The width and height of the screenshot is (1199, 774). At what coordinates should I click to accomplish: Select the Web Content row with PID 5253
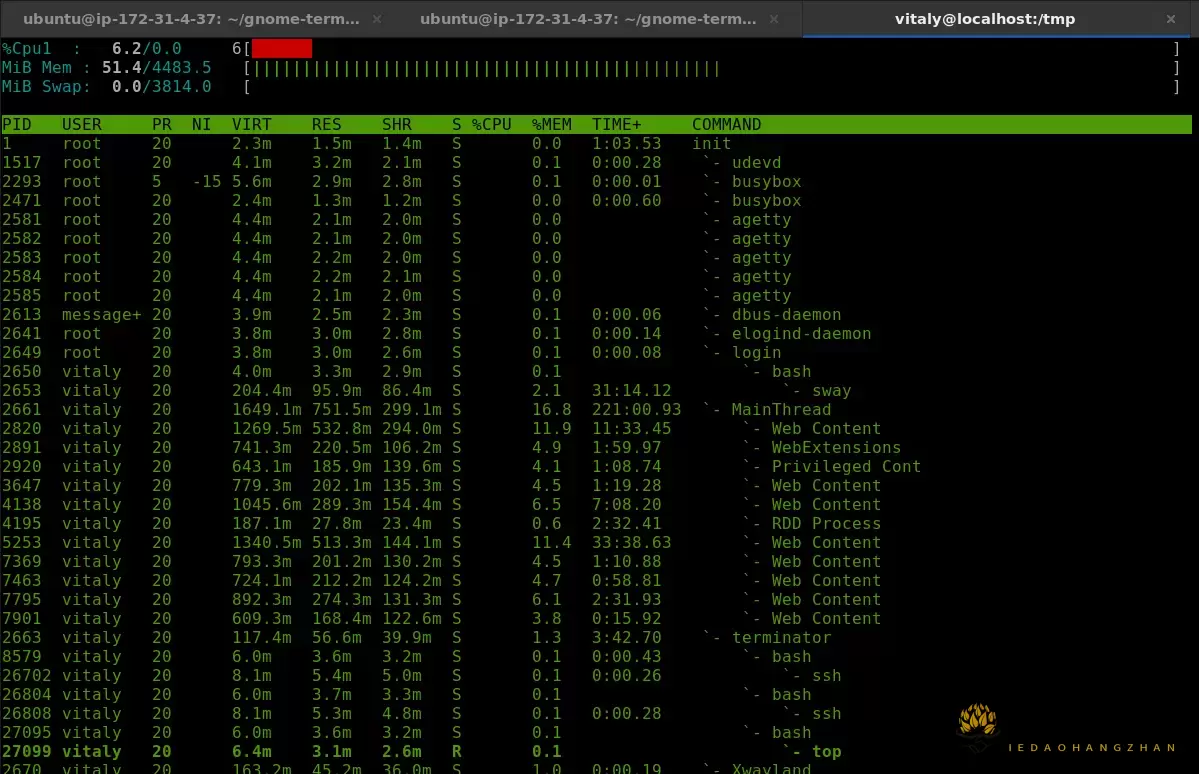pyautogui.click(x=596, y=543)
